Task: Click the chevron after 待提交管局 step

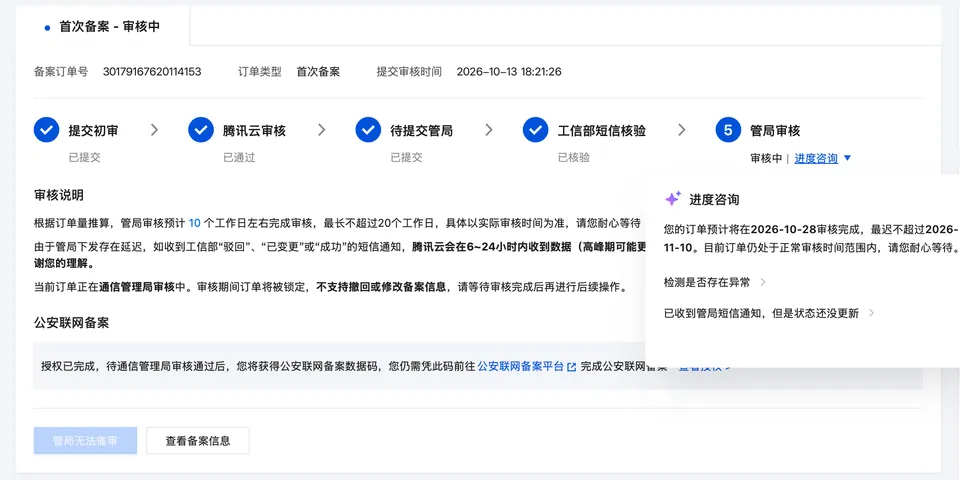Action: click(x=489, y=130)
